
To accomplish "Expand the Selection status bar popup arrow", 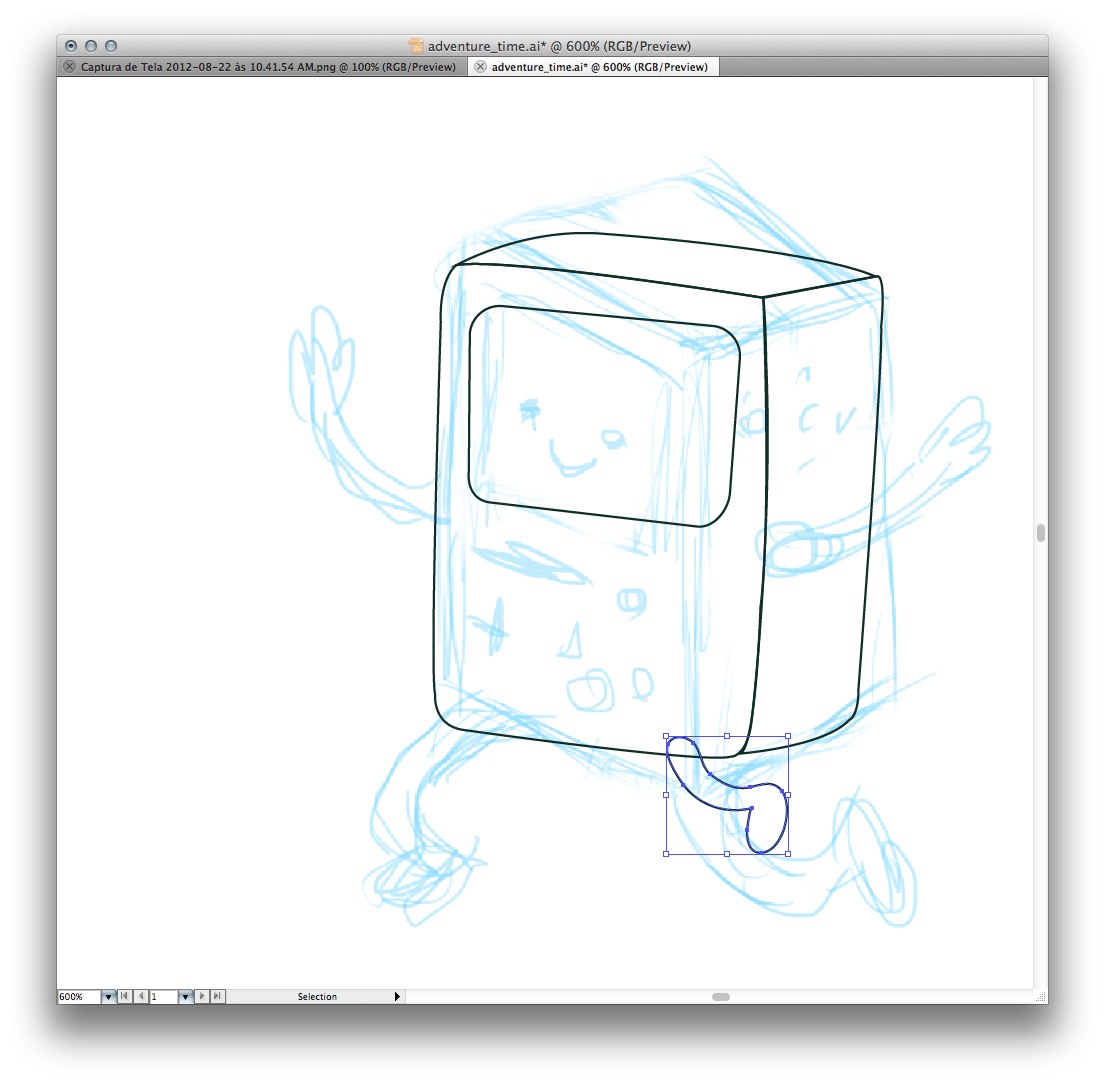I will (397, 996).
